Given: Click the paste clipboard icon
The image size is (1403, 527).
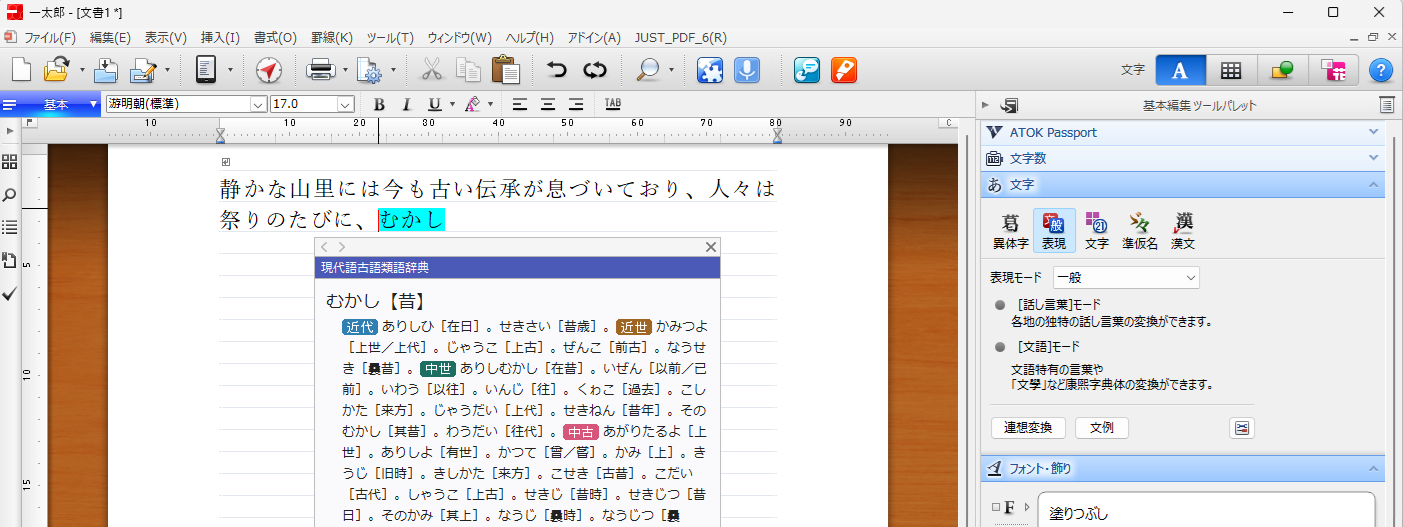Looking at the screenshot, I should coord(505,70).
